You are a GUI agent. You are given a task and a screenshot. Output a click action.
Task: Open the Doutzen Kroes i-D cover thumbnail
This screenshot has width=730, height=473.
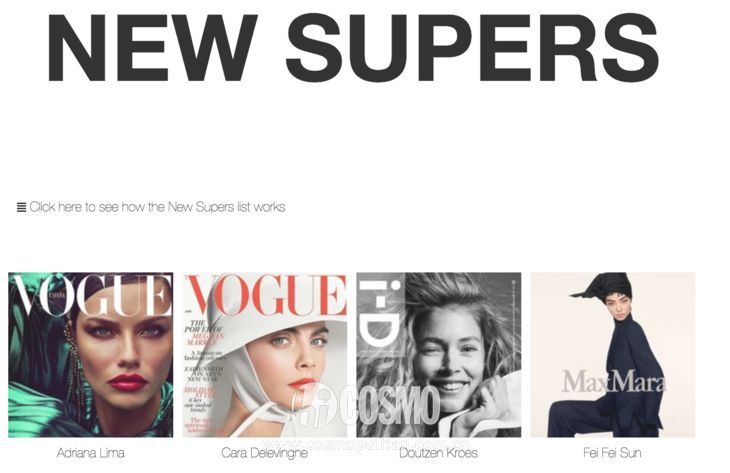(x=439, y=355)
